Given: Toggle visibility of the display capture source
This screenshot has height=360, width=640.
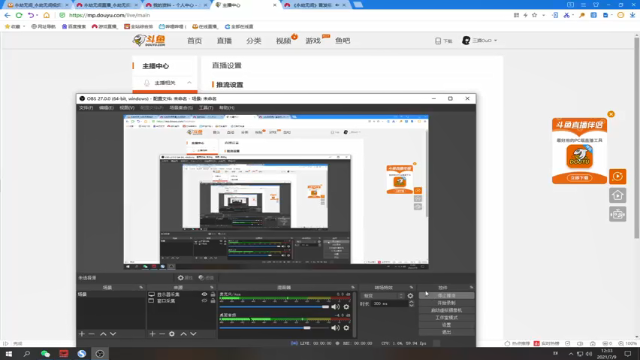Looking at the screenshot, I should [204, 294].
